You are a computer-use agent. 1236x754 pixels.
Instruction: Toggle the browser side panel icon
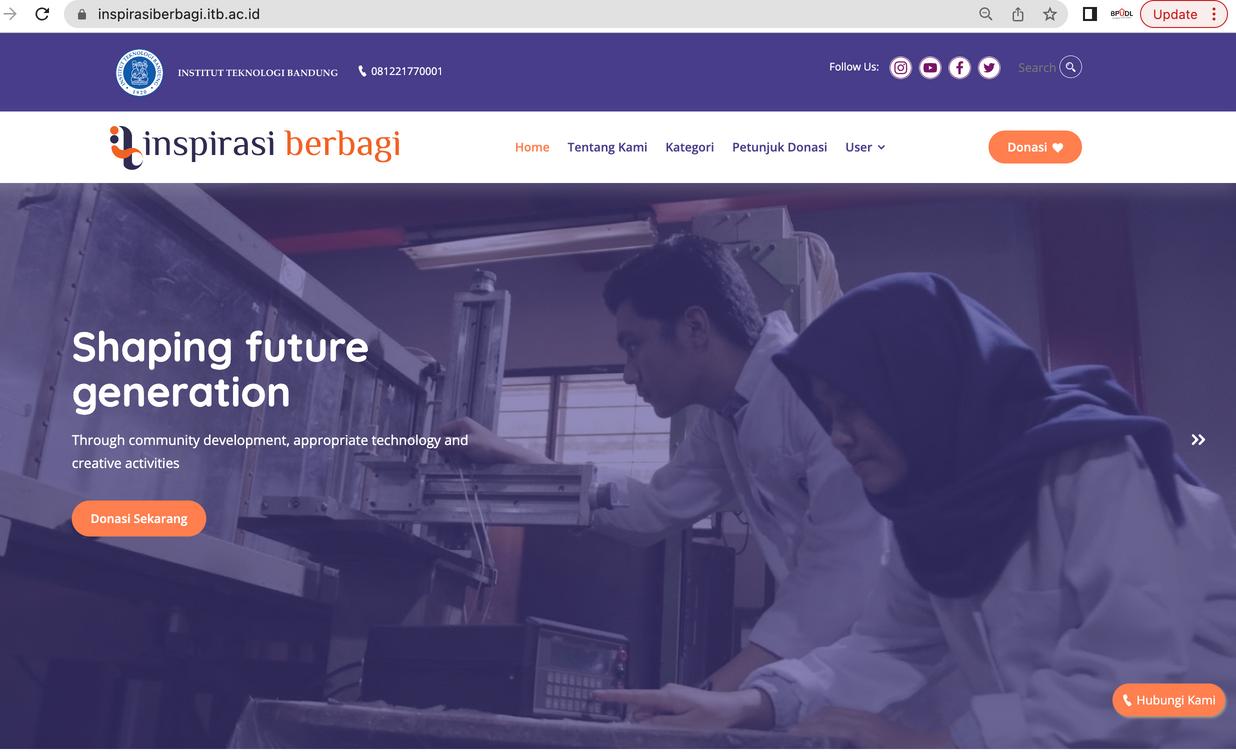tap(1090, 14)
